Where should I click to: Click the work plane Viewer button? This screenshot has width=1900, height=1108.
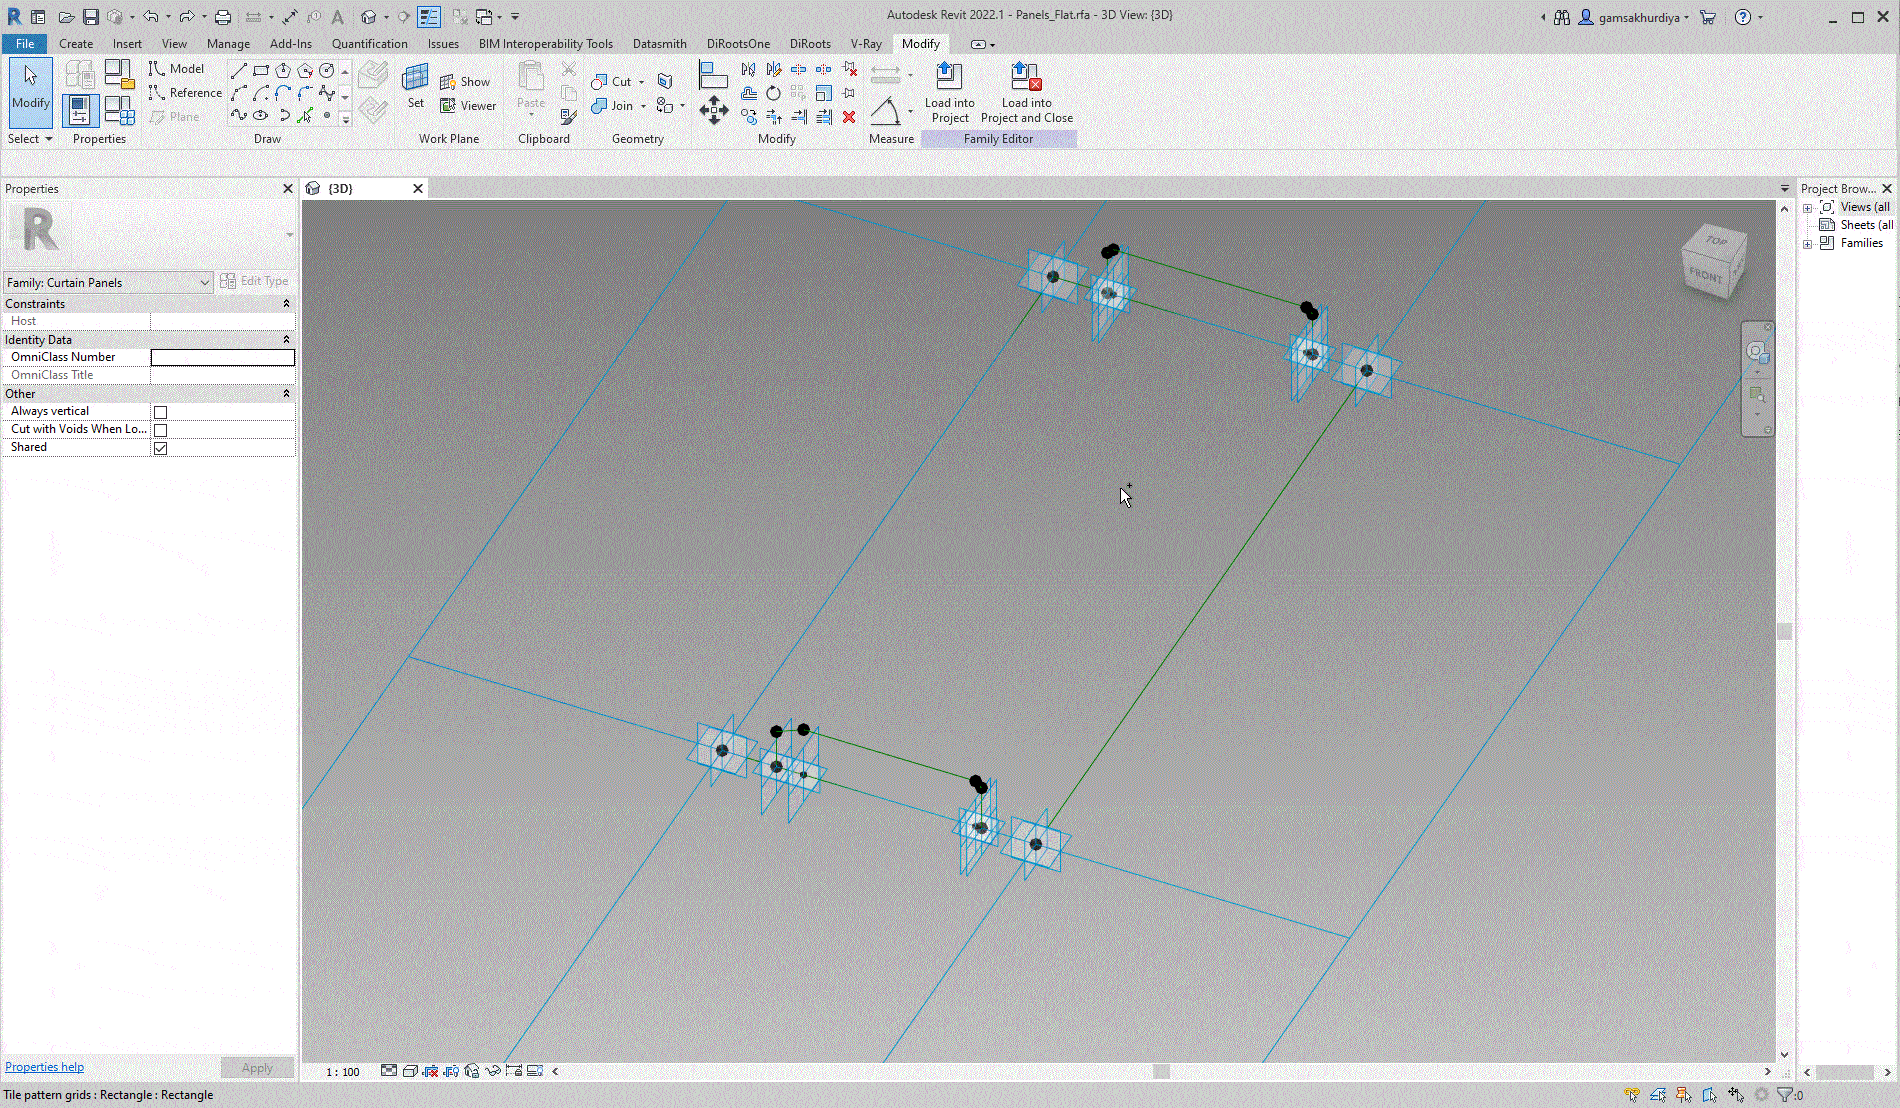[x=468, y=106]
